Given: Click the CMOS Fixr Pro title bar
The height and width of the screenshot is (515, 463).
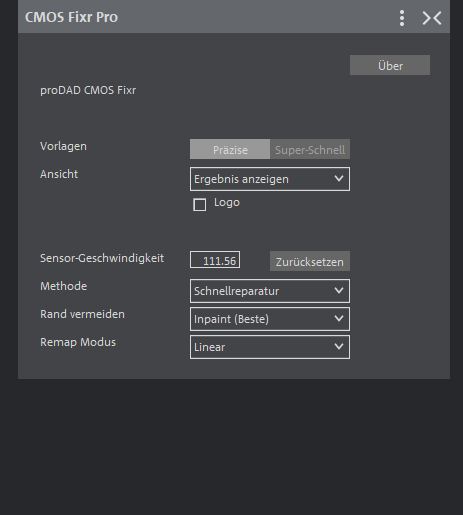Looking at the screenshot, I should pyautogui.click(x=234, y=17).
